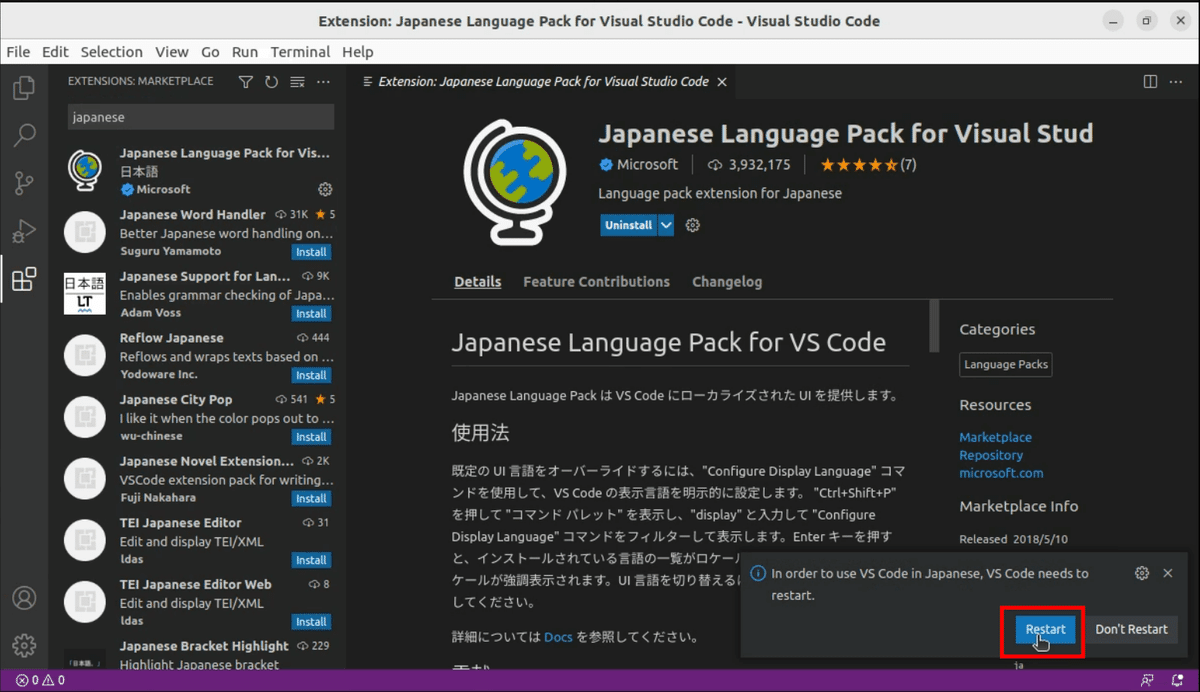The height and width of the screenshot is (692, 1200).
Task: Click the feedback icon in status bar
Action: point(1147,681)
